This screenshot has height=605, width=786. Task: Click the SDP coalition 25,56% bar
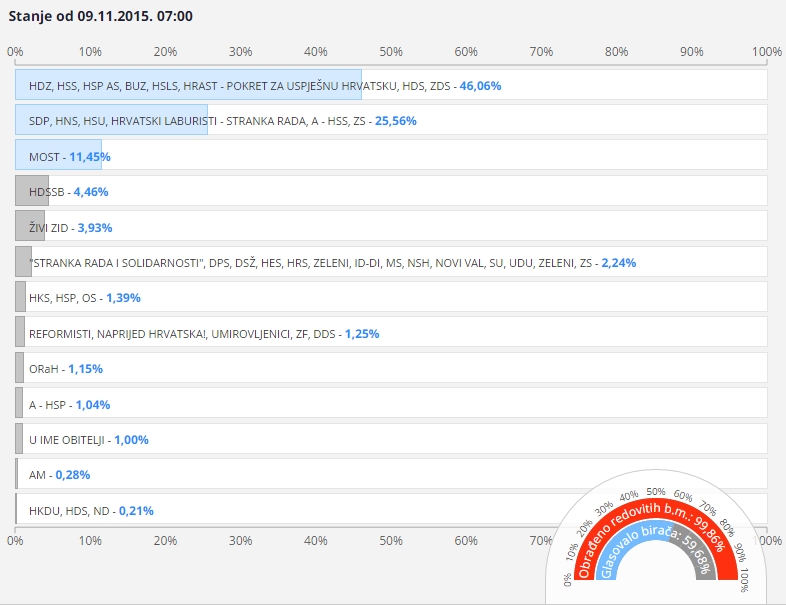pyautogui.click(x=111, y=120)
